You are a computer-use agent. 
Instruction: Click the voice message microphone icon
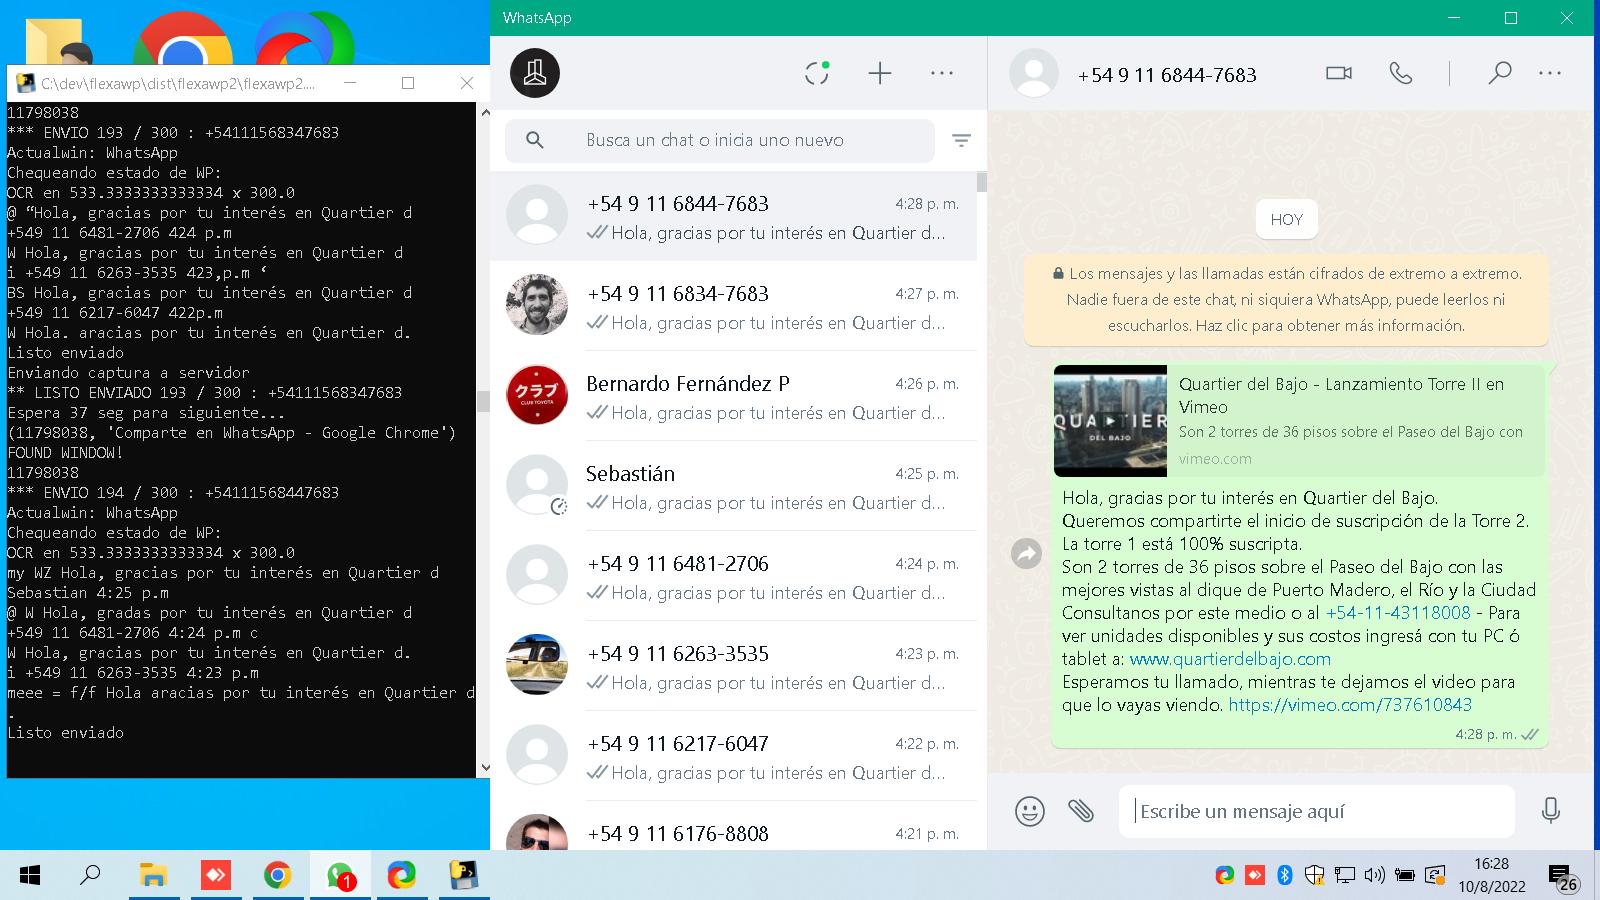(x=1551, y=811)
